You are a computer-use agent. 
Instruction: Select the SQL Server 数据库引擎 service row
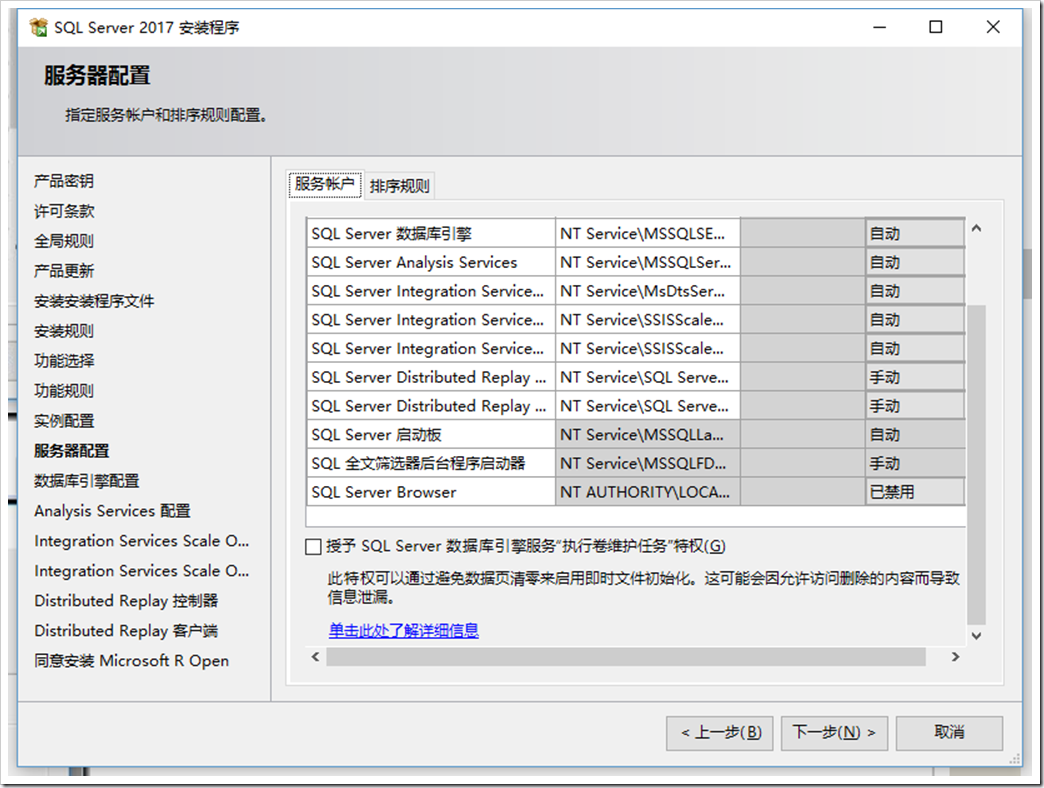click(x=431, y=234)
